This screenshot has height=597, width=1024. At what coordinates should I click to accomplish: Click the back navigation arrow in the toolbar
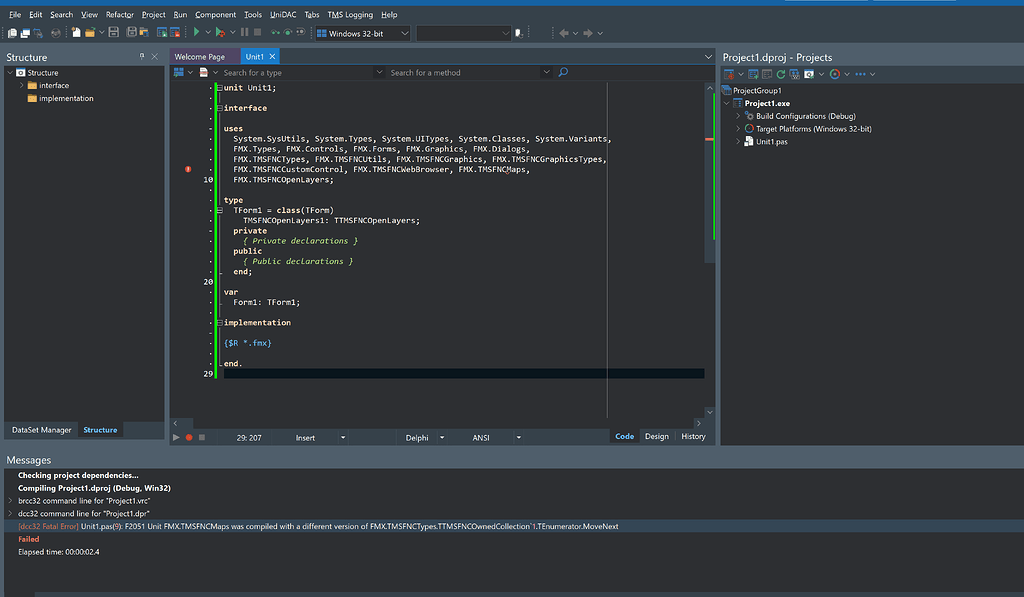coord(565,33)
